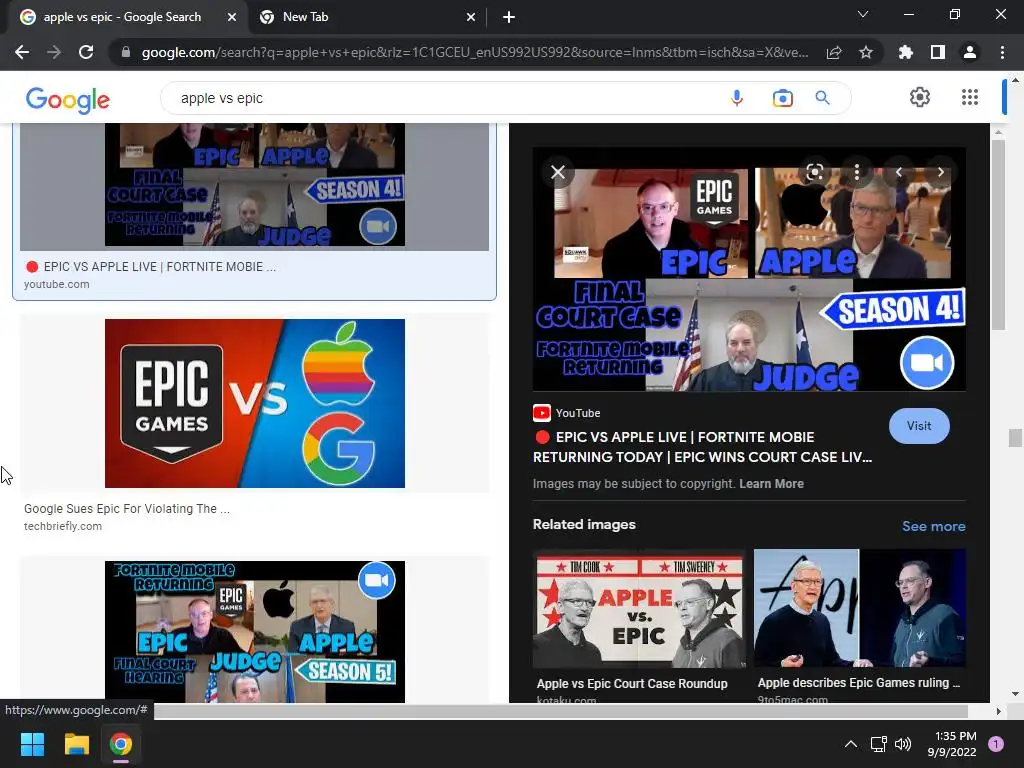Start voice search with microphone icon
Image resolution: width=1024 pixels, height=768 pixels.
click(x=737, y=98)
